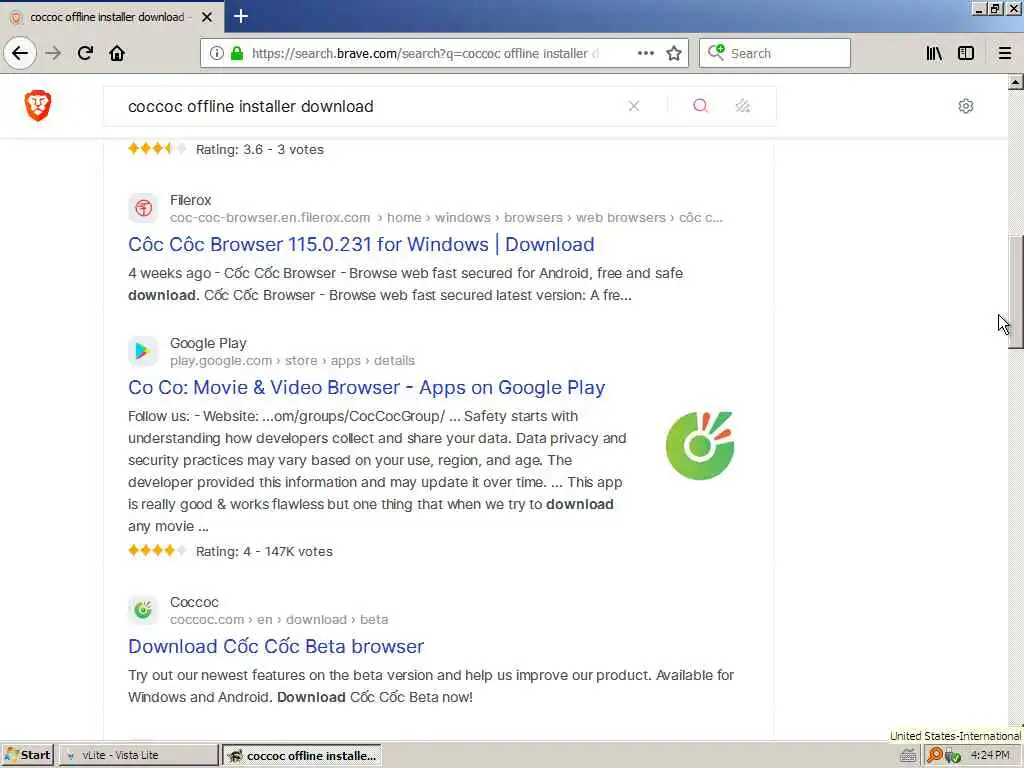Switch to vLite - Vista Lite taskbar window
Screen dimensions: 1024x768
tap(138, 755)
